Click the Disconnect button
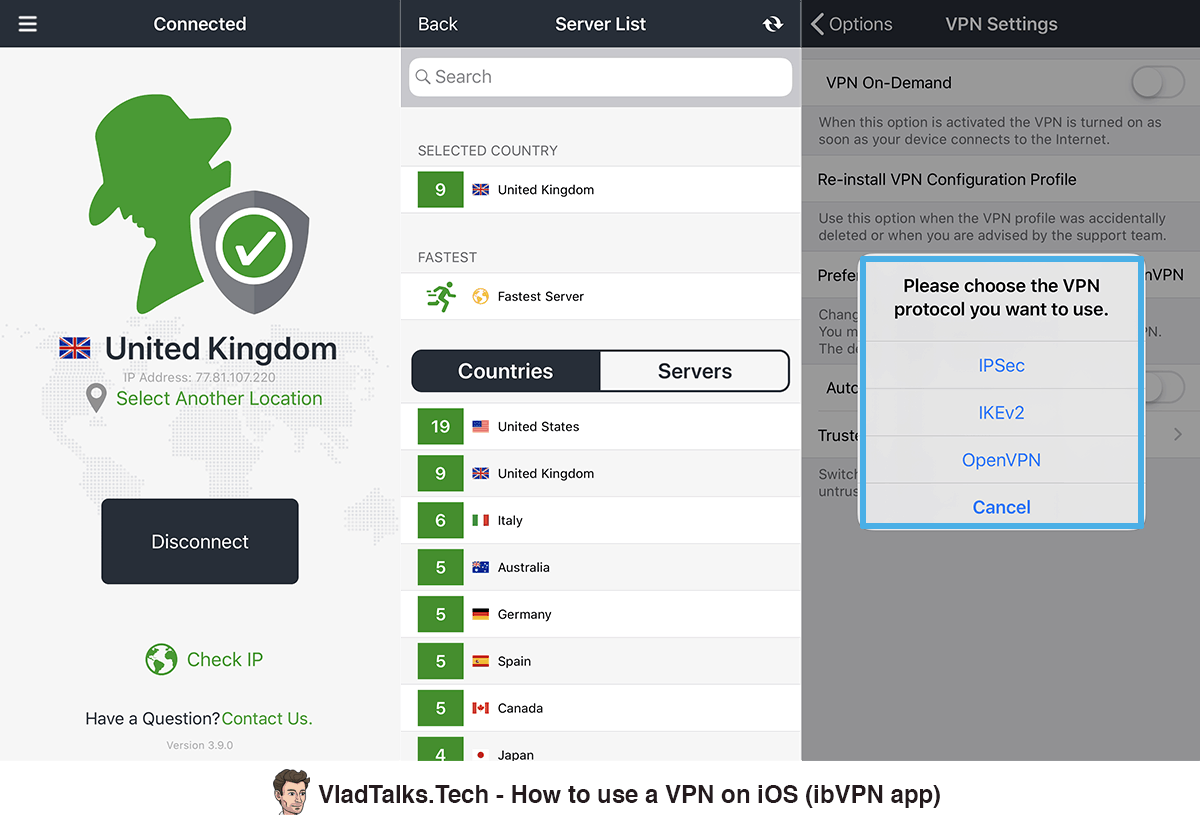 click(x=200, y=541)
